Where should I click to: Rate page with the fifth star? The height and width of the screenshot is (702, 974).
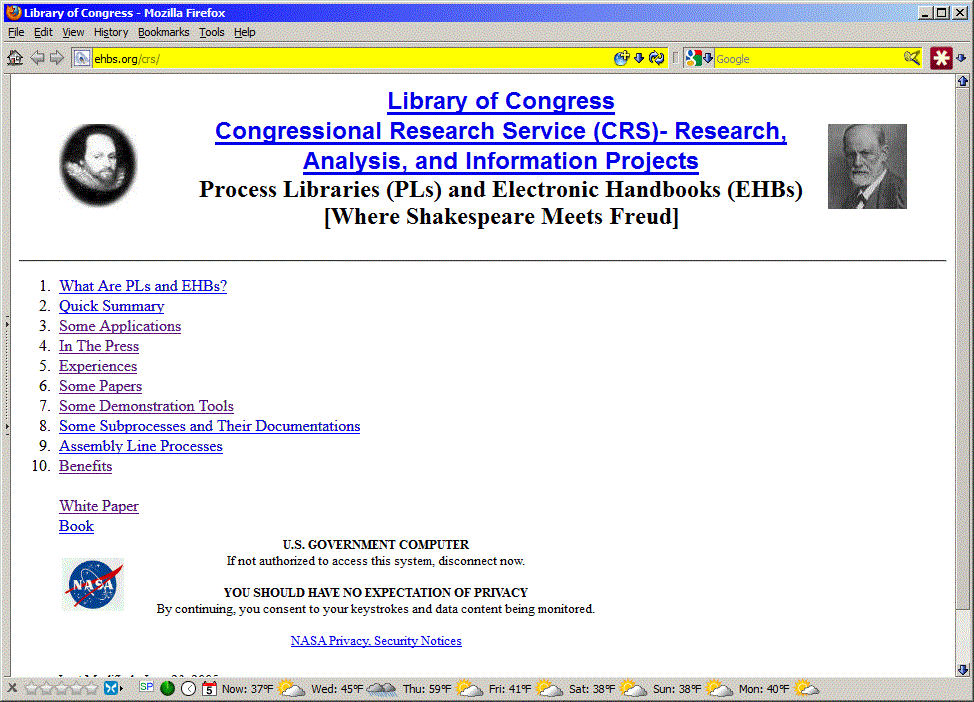coord(92,688)
